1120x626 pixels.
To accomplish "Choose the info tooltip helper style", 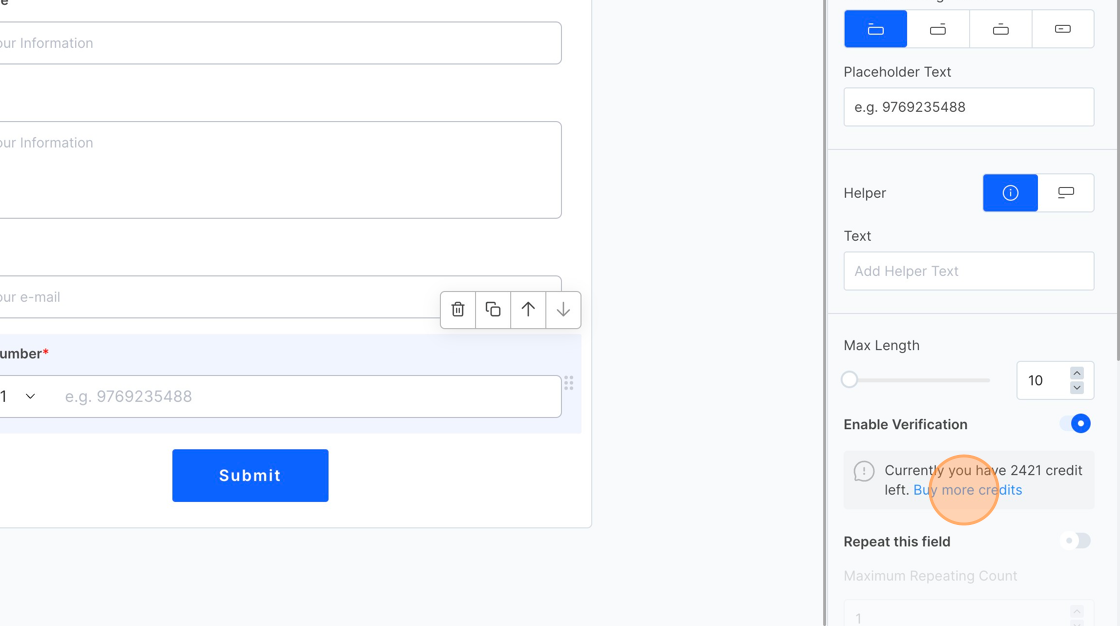I will (1010, 193).
